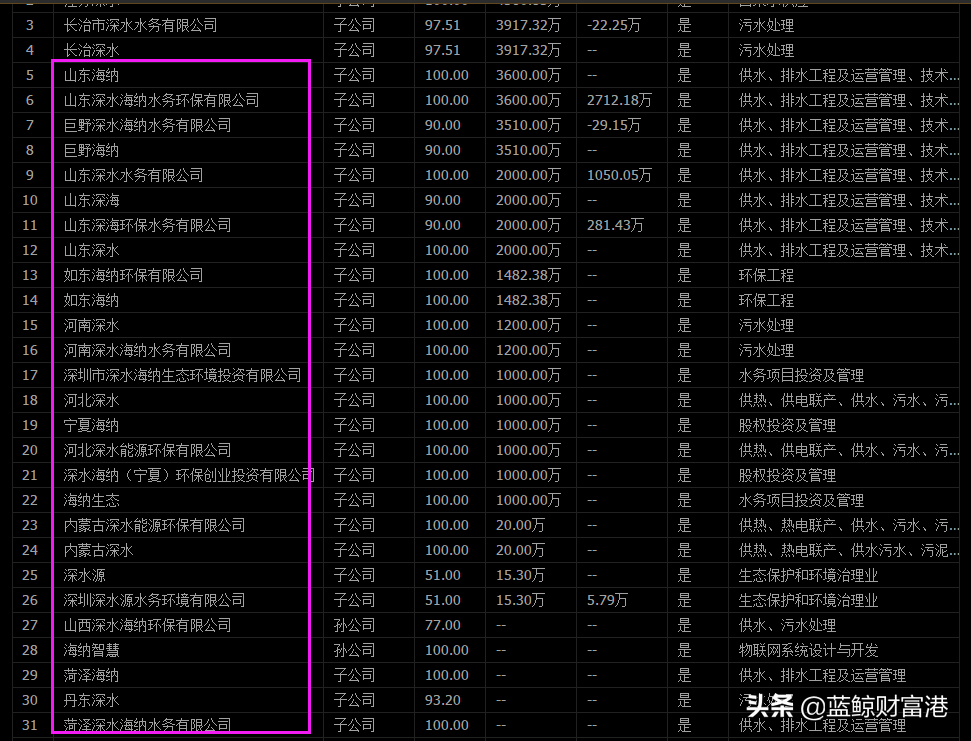971x741 pixels.
Task: Click the profit value -29.15万
Action: coord(614,125)
